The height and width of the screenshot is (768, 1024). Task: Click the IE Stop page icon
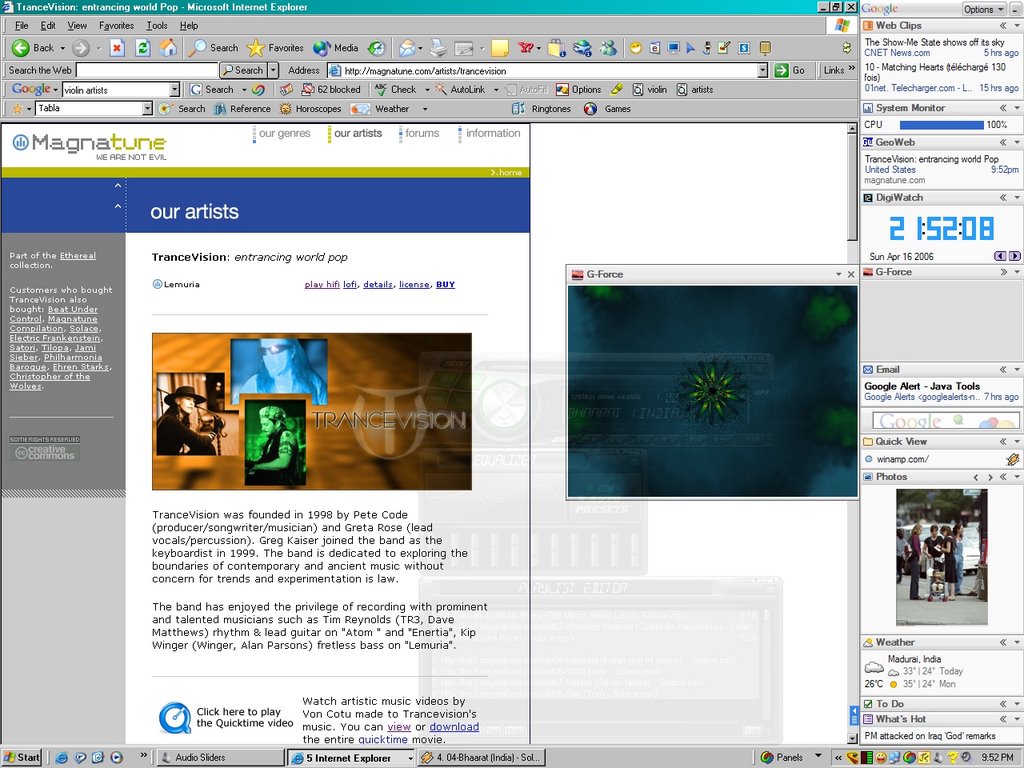tap(118, 48)
